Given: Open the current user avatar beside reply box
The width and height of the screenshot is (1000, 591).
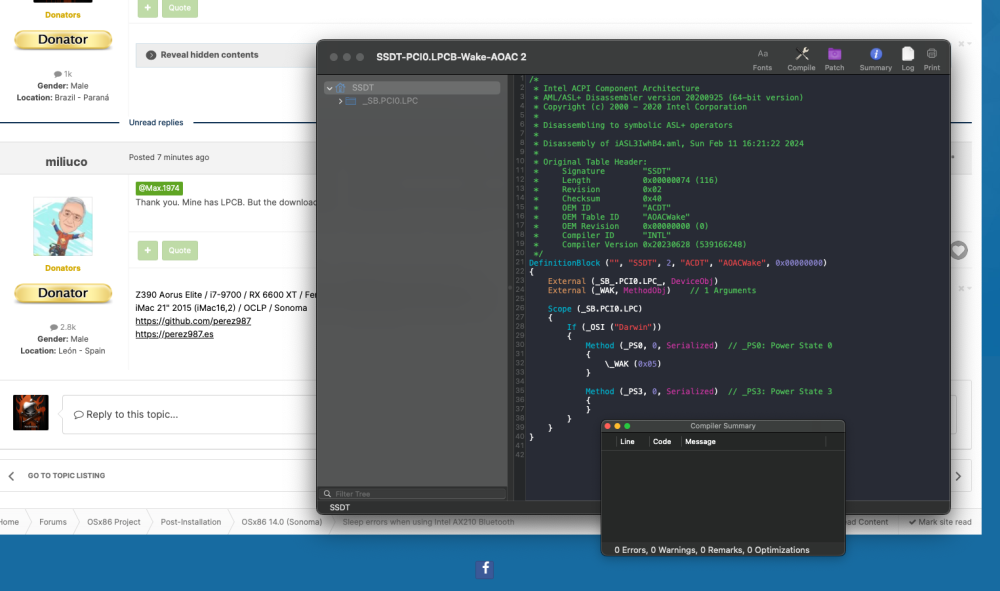Looking at the screenshot, I should tap(31, 412).
